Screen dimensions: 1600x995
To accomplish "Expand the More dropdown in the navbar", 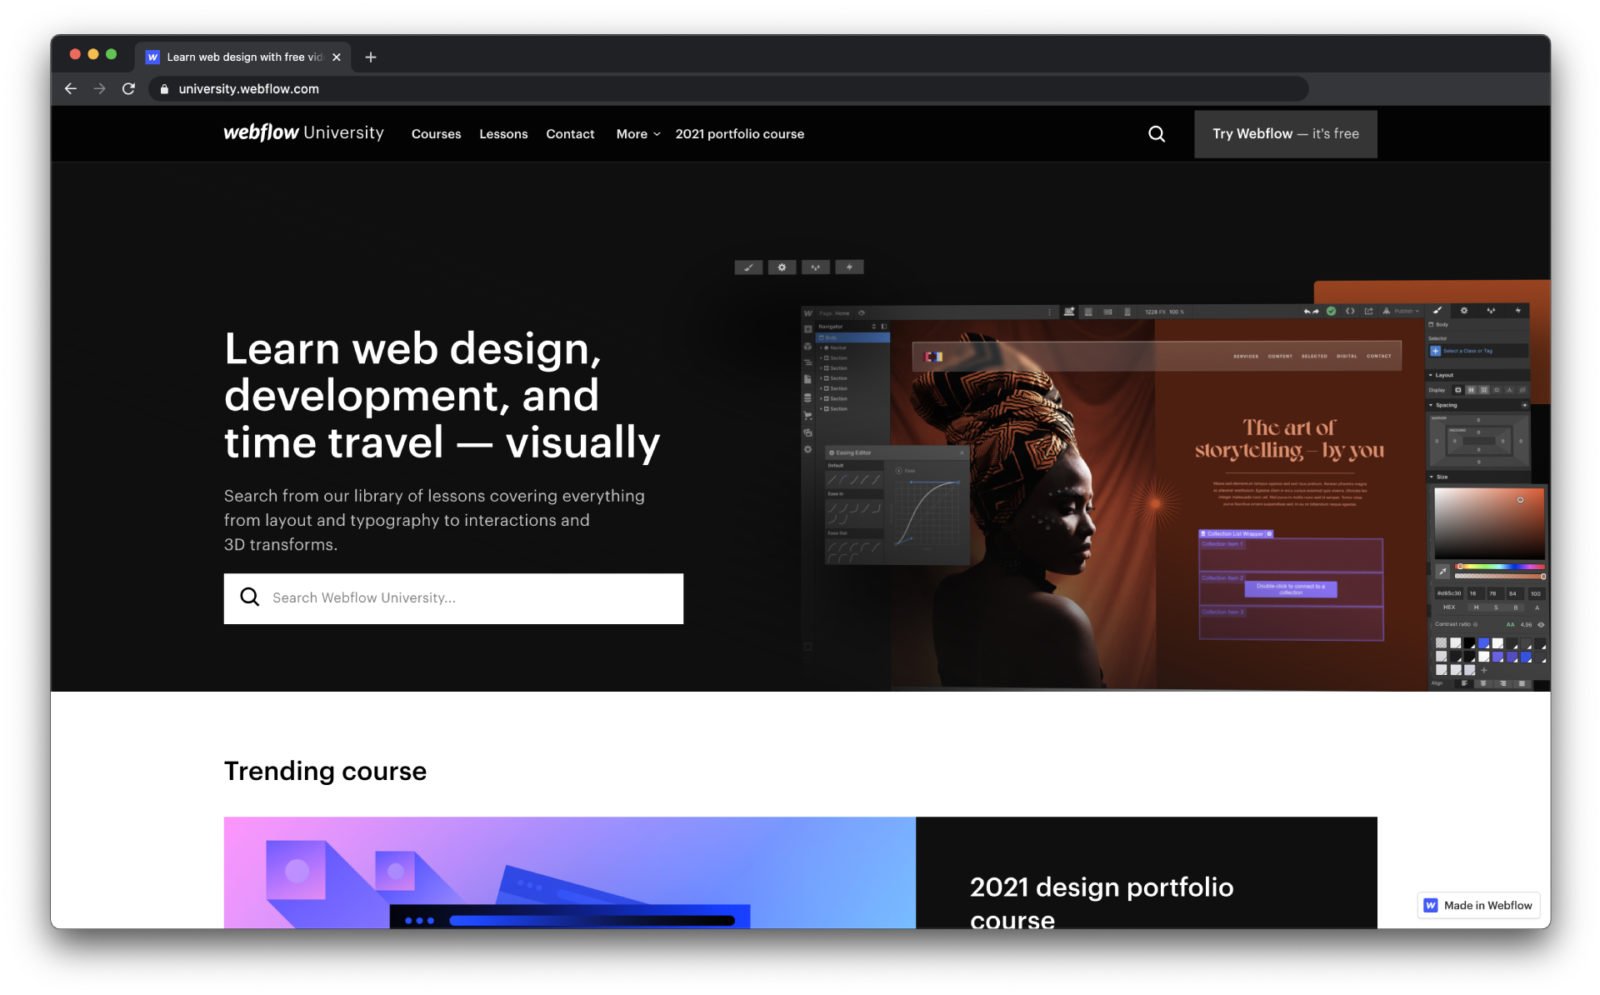I will (638, 134).
